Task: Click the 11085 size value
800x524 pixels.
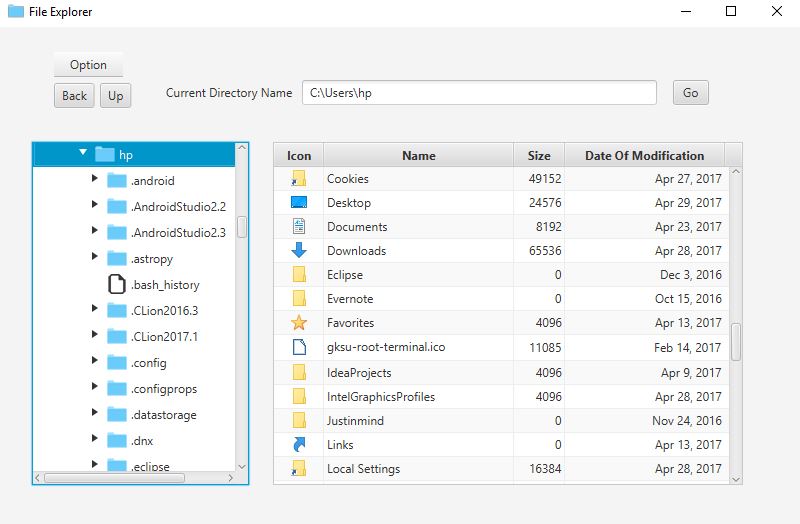Action: click(545, 347)
